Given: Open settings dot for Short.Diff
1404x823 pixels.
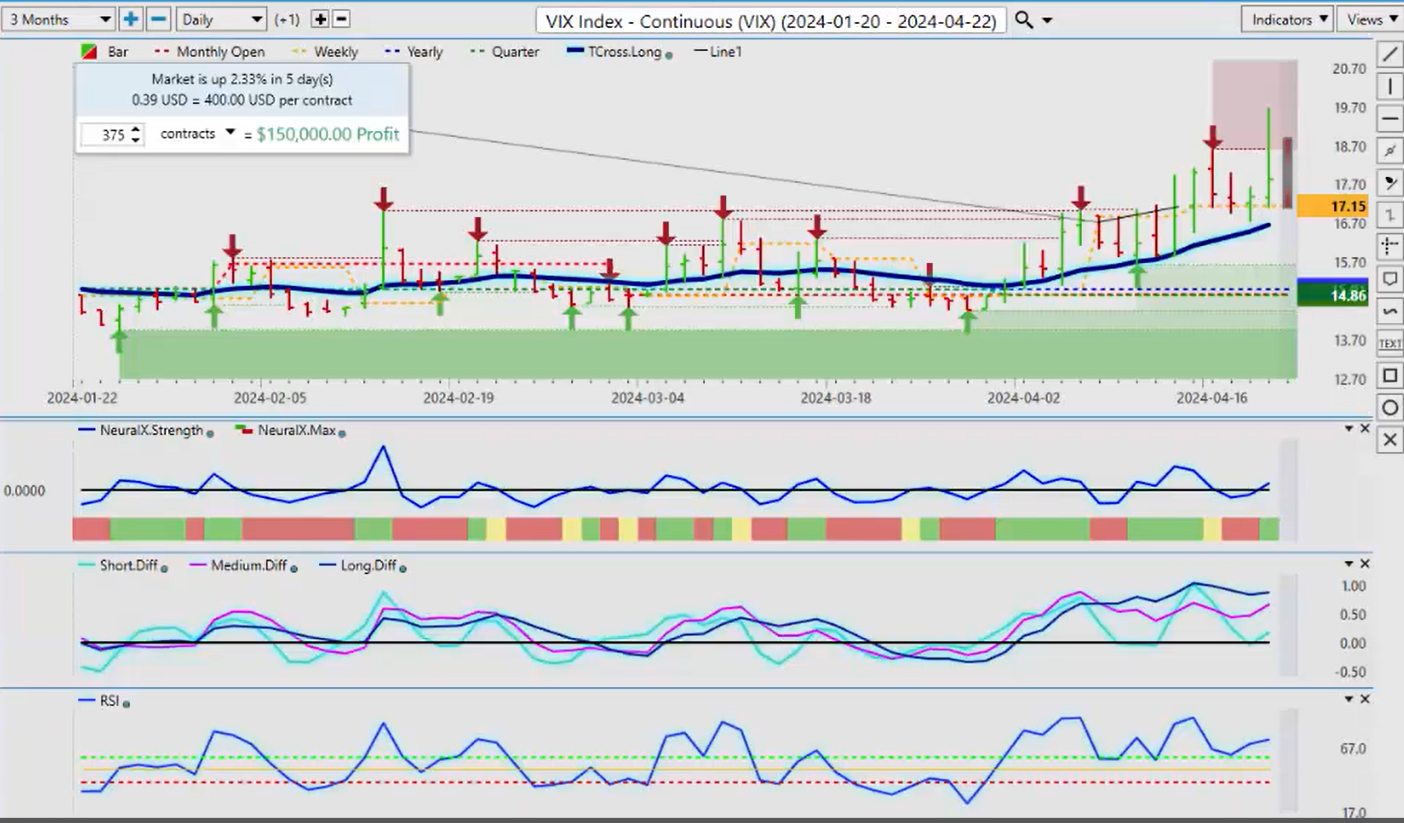Looking at the screenshot, I should (164, 568).
